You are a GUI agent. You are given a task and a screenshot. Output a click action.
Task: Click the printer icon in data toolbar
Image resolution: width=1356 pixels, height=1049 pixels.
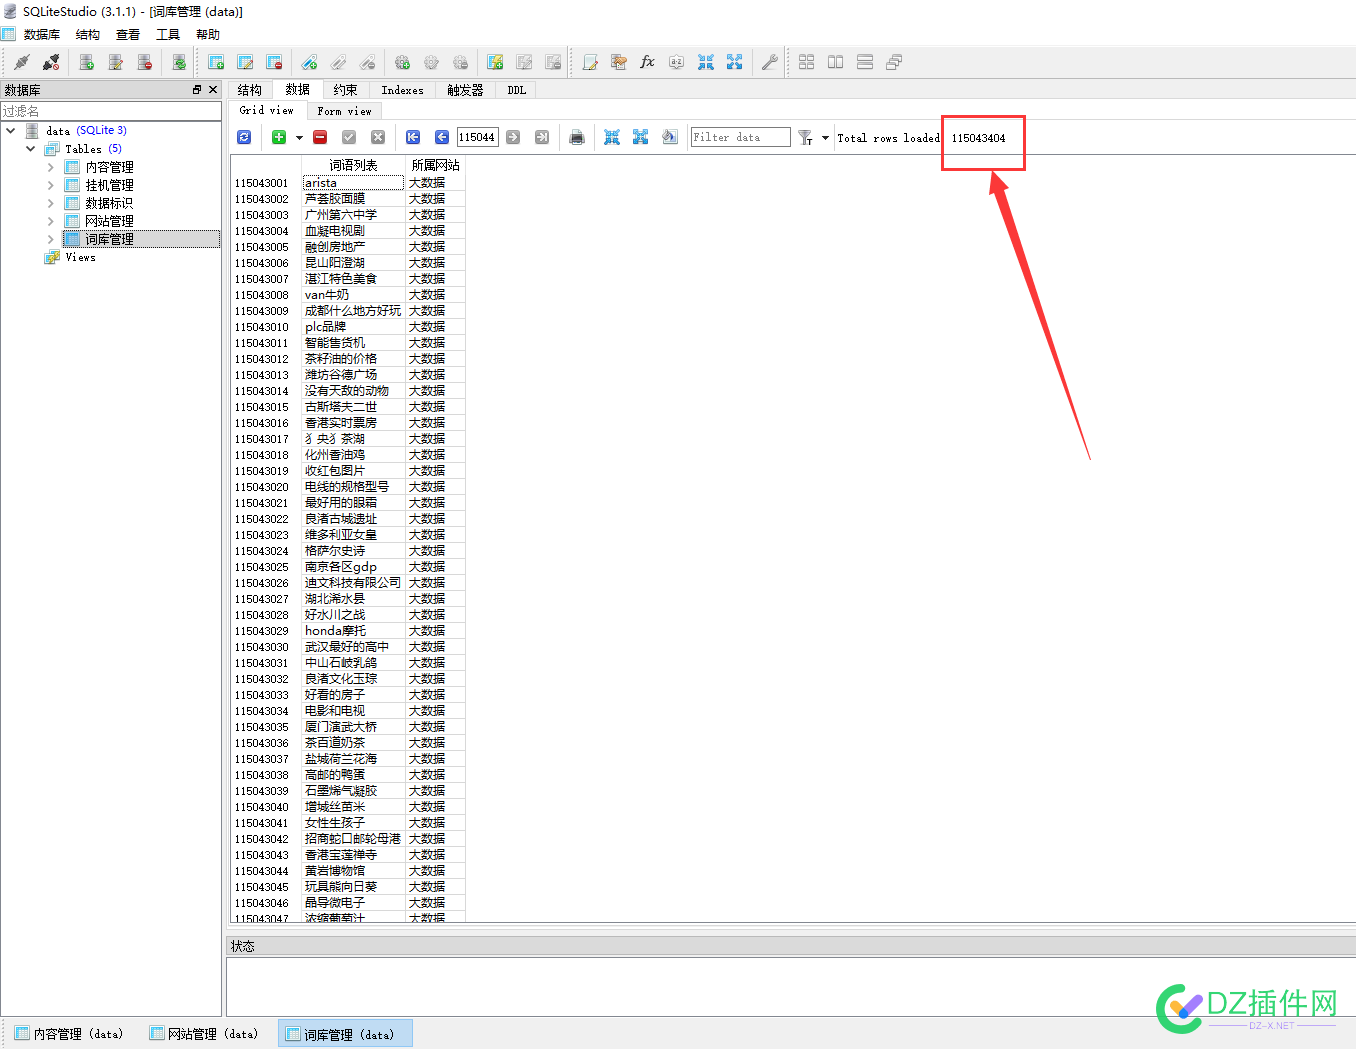coord(577,137)
